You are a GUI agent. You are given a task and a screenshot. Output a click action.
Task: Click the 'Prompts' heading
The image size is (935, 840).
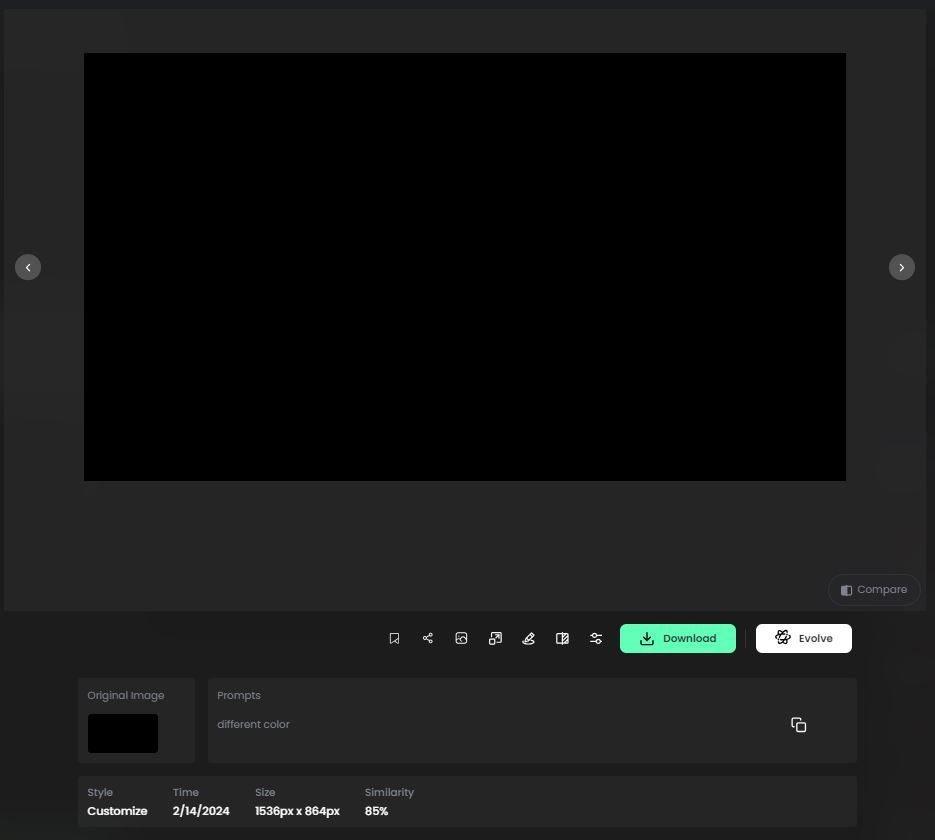(239, 695)
